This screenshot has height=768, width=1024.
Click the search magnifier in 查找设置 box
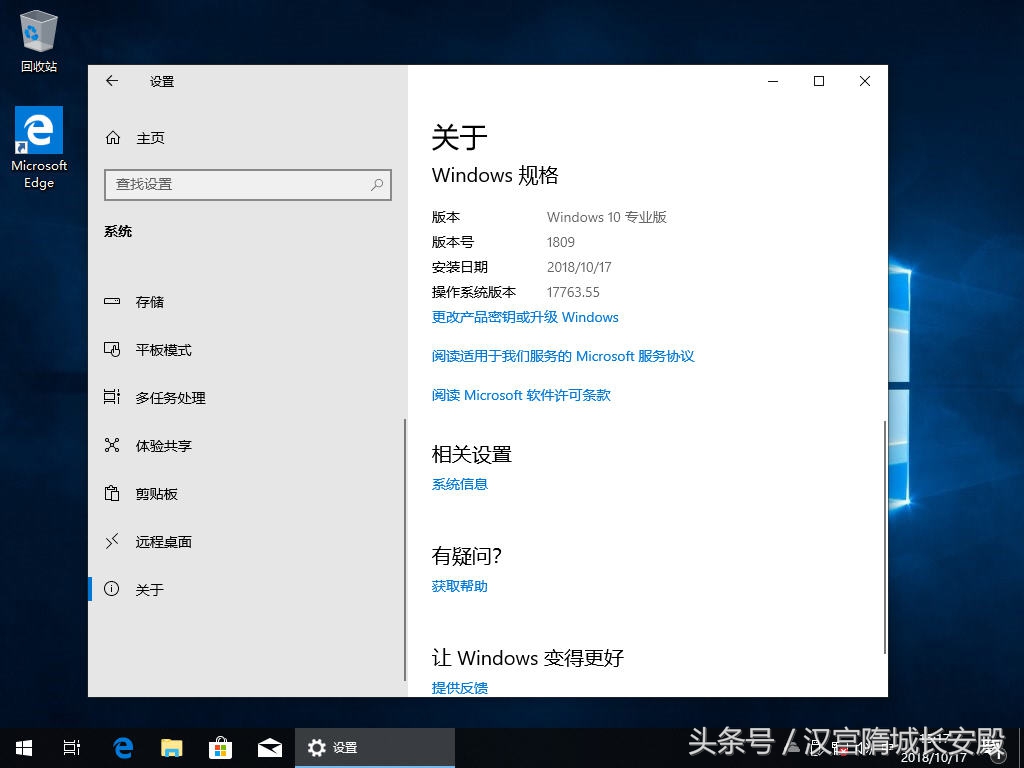click(377, 185)
